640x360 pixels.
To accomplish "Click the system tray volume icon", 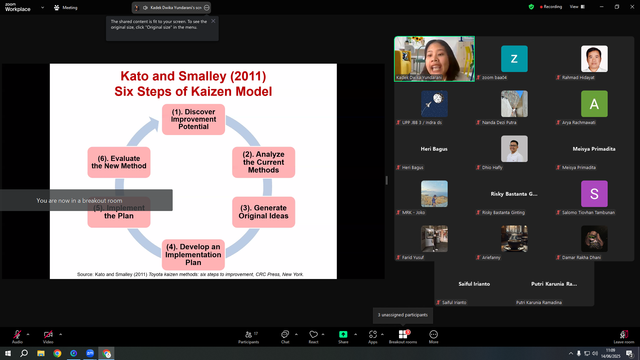I will 595,353.
